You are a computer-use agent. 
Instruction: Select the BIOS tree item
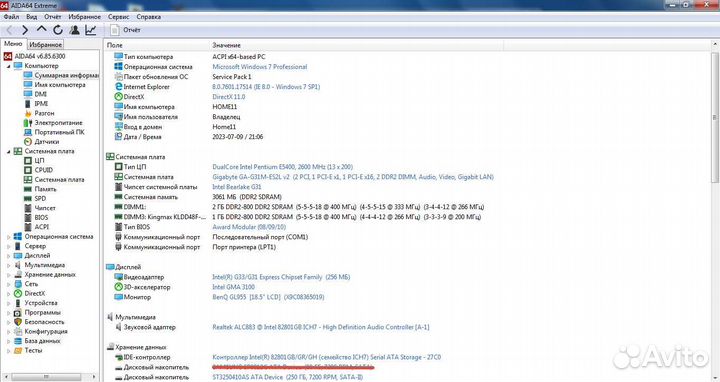pos(36,217)
